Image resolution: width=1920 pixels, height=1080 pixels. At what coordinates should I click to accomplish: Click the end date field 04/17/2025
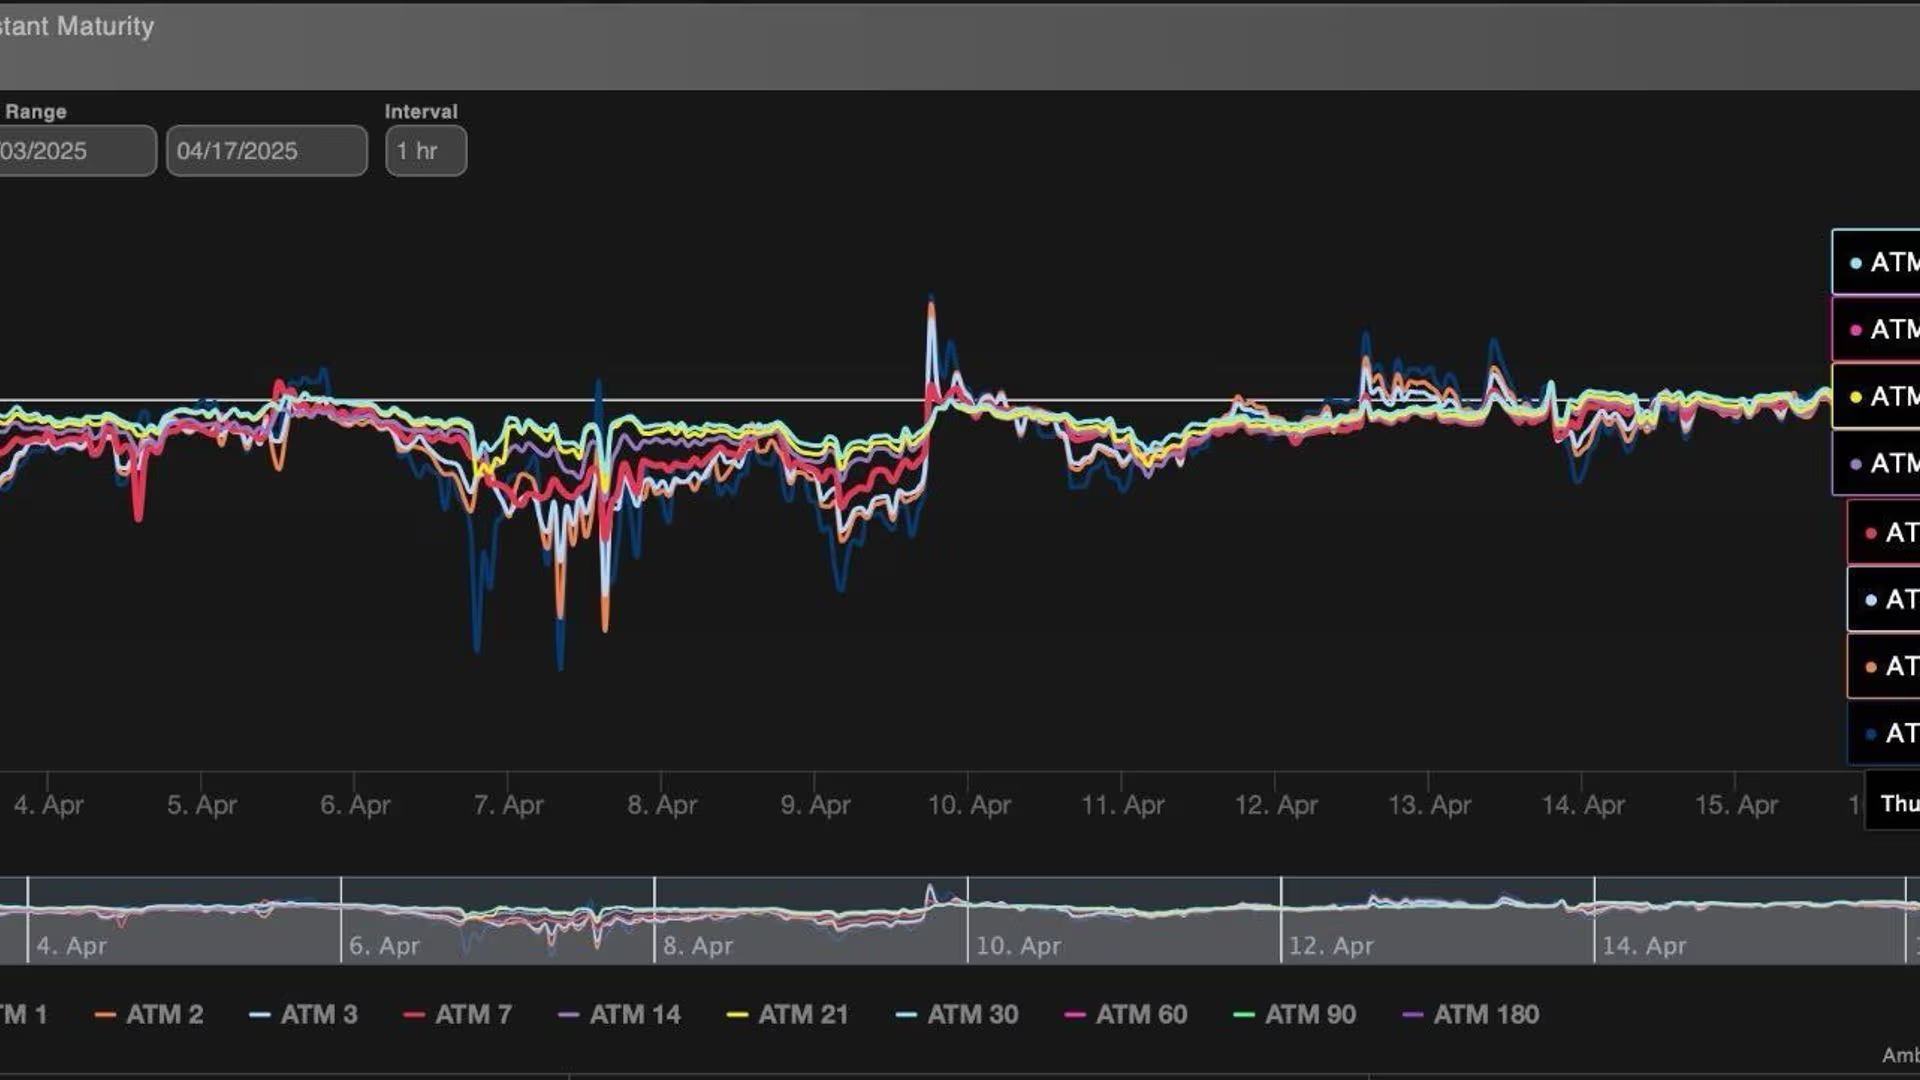point(266,151)
